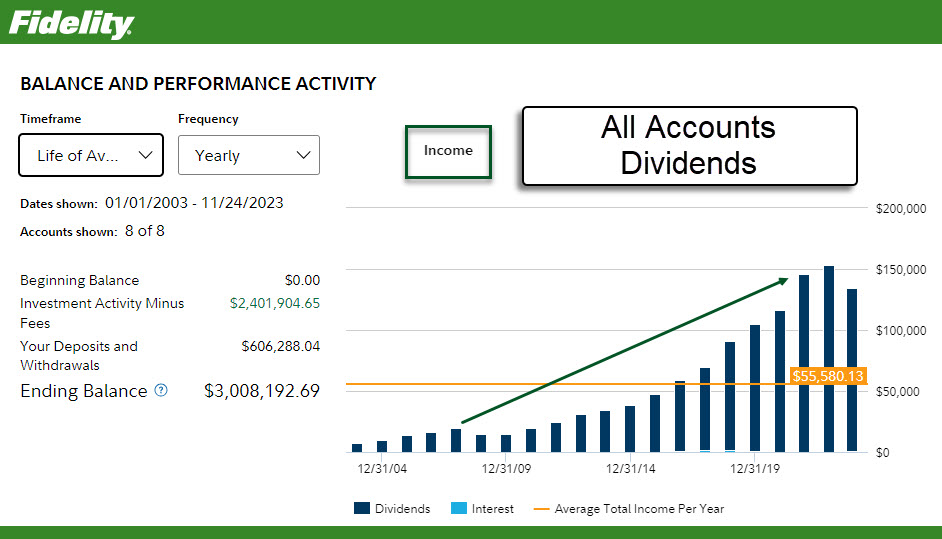Click the 12/31/19 axis label
Image resolution: width=942 pixels, height=539 pixels.
(x=755, y=467)
